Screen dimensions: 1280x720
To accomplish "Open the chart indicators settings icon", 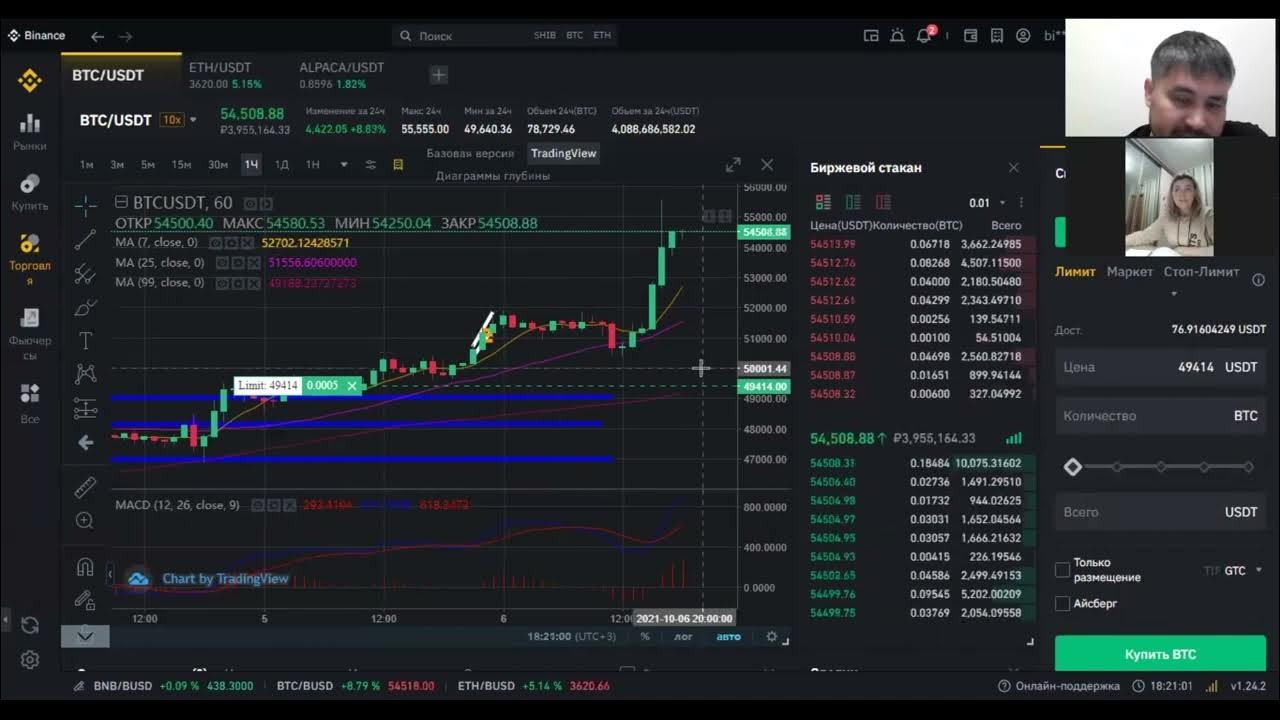I will click(x=371, y=164).
